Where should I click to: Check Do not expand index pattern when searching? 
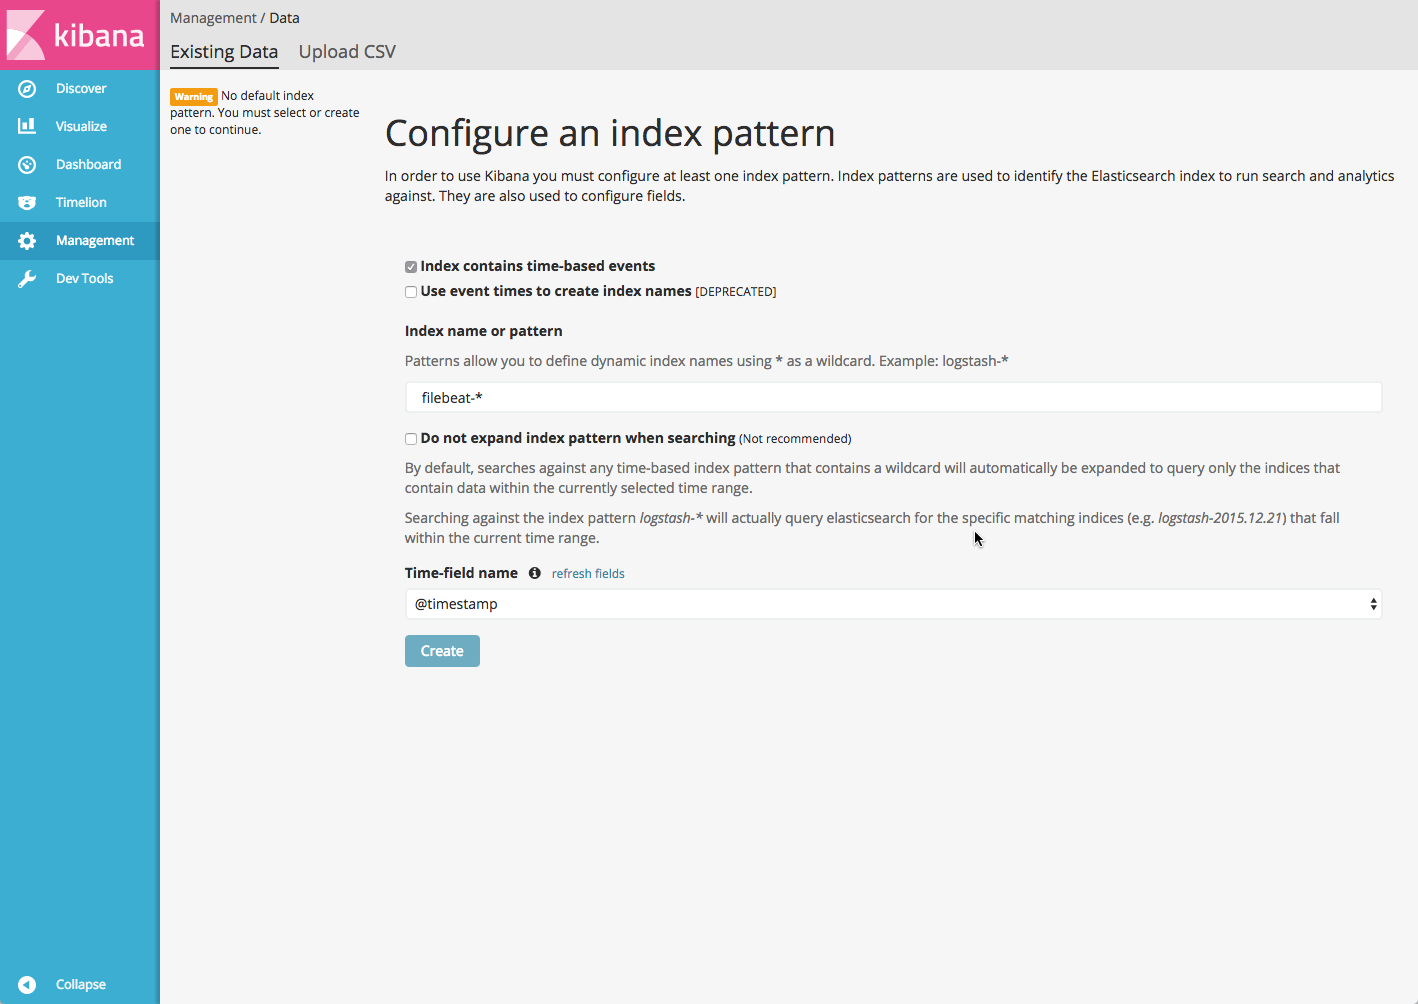pos(411,439)
